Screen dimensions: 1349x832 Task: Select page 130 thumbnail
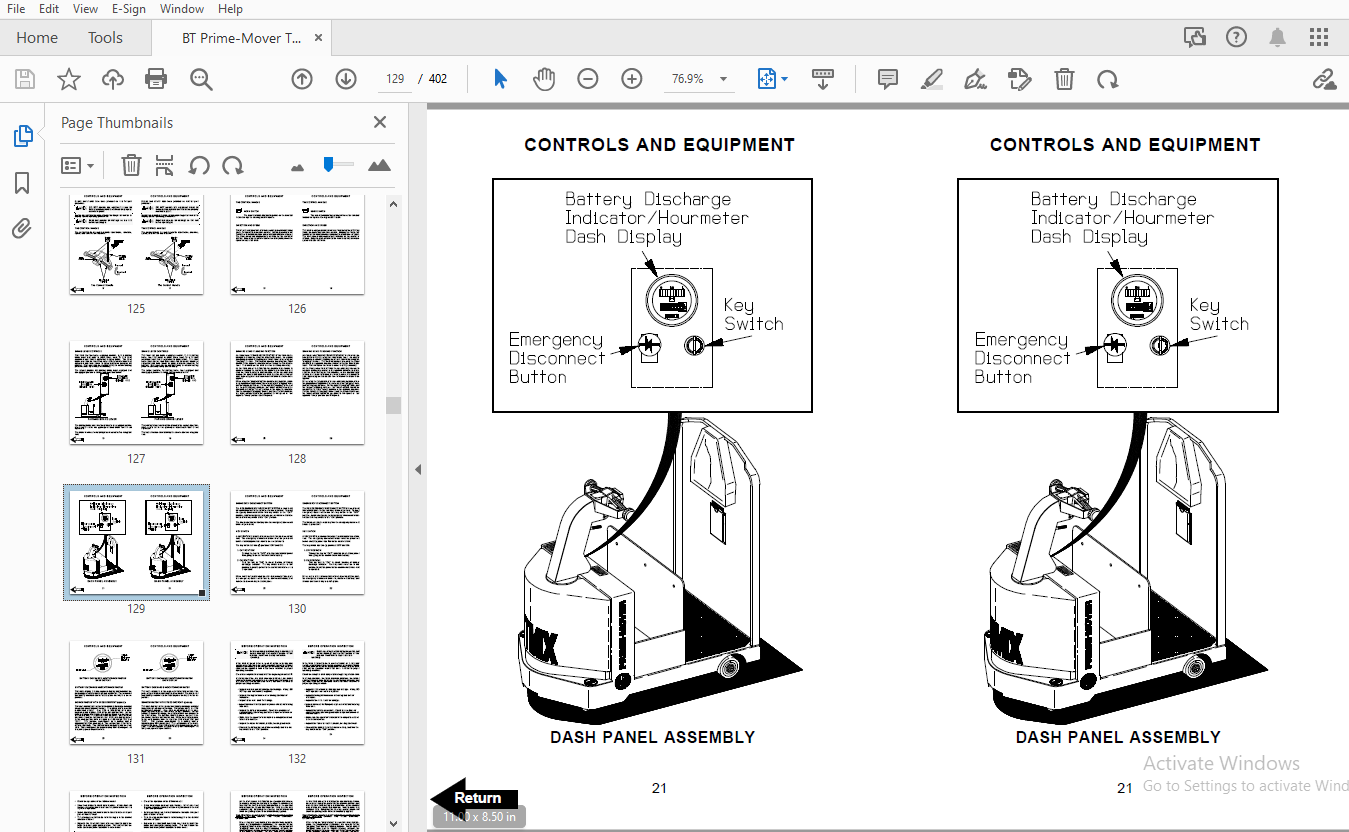(x=297, y=543)
